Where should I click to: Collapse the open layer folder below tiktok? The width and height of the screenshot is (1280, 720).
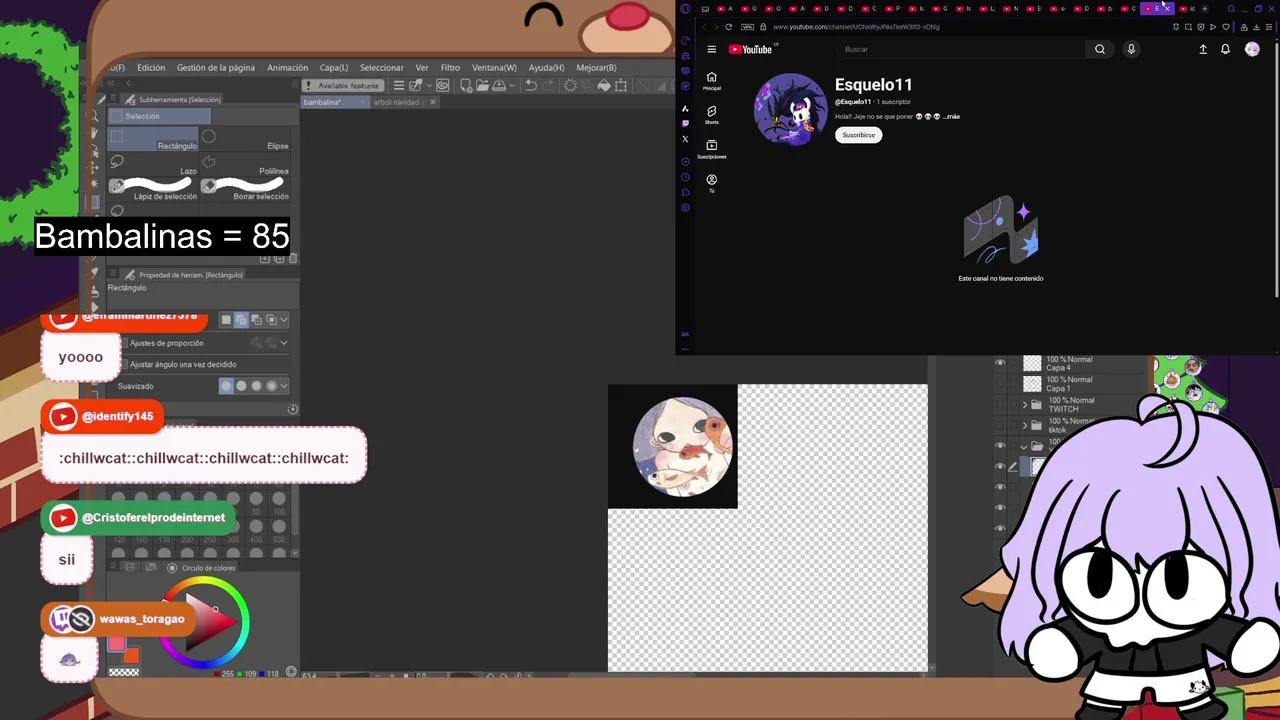point(1024,447)
